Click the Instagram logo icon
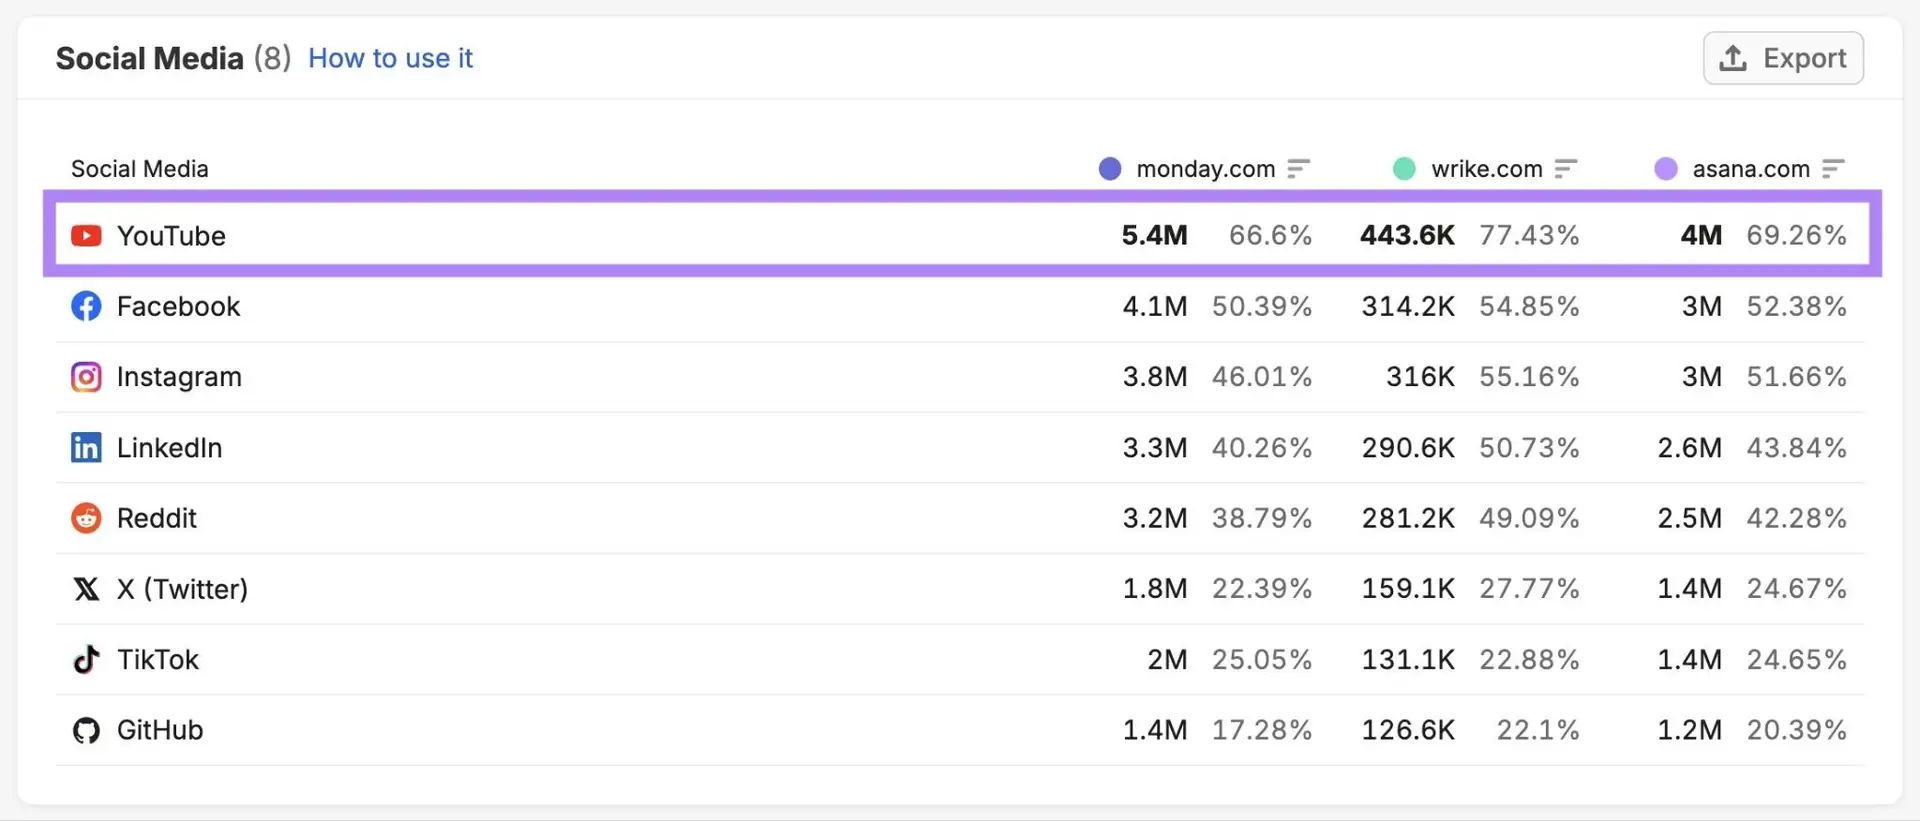 86,377
